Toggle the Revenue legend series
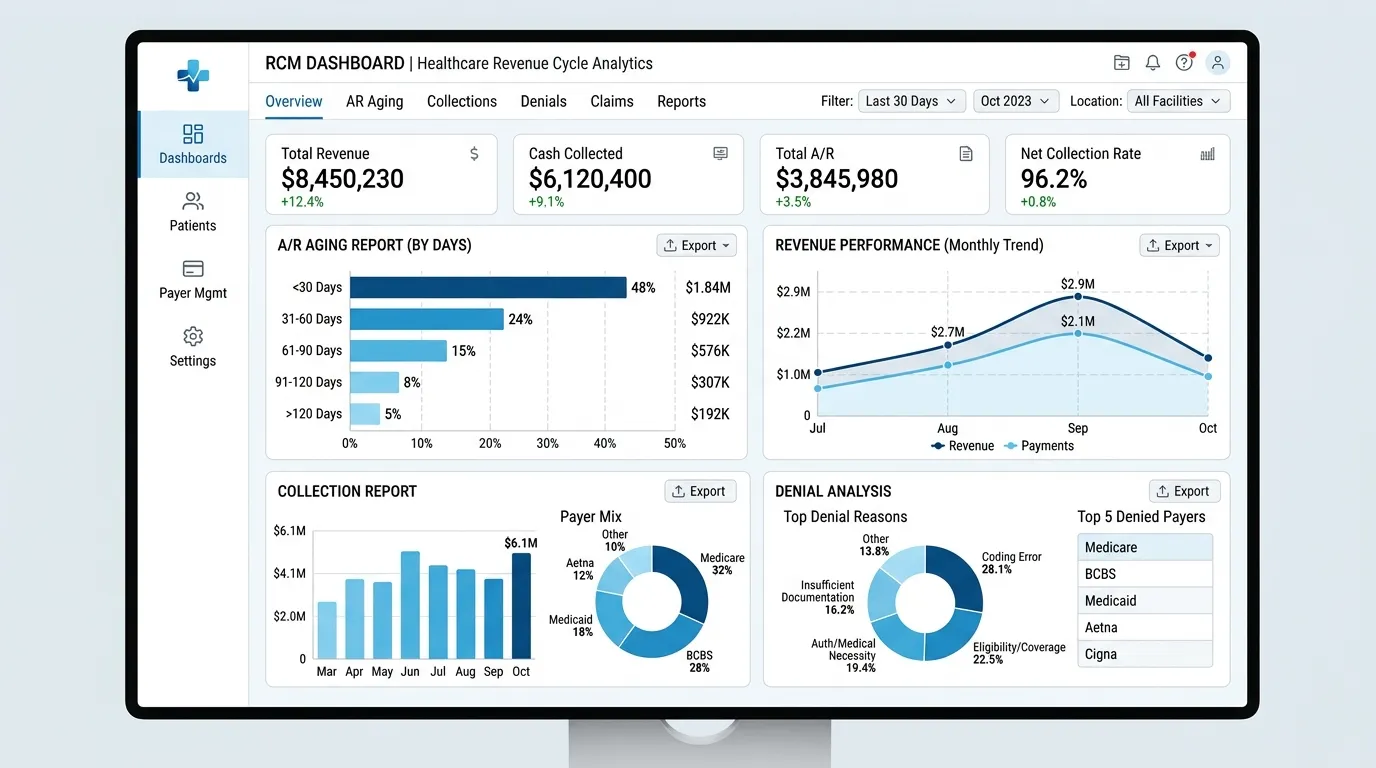1376x768 pixels. (x=962, y=446)
